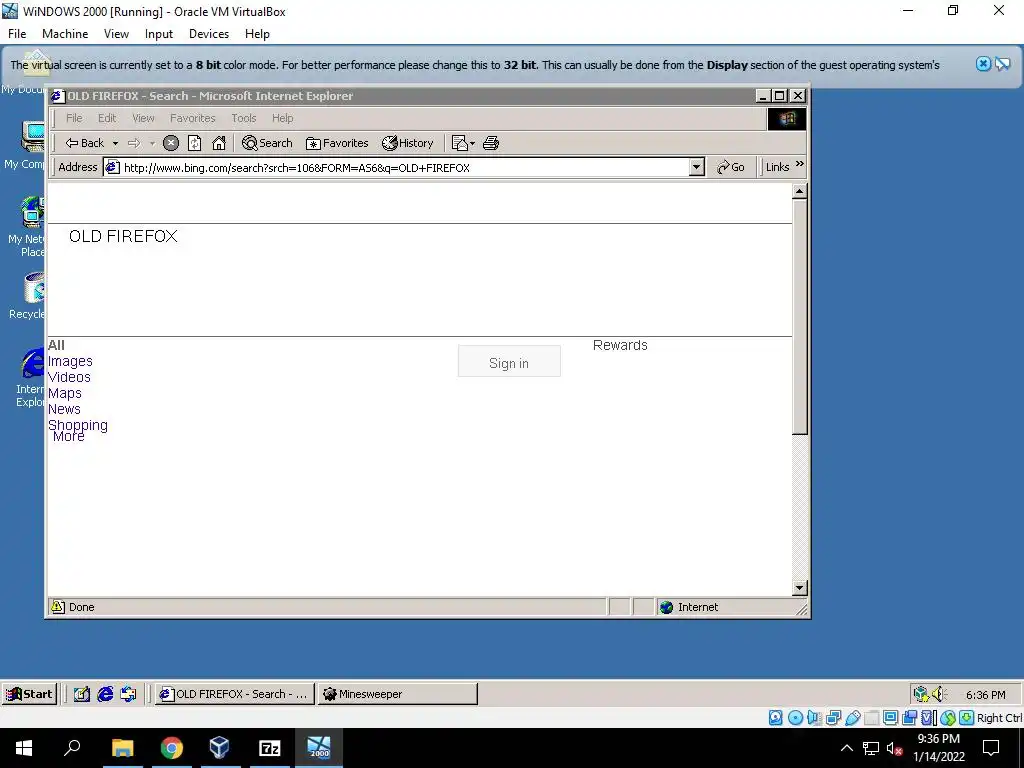
Task: Click VirtualBox Guest Additions tray icon
Action: (x=921, y=694)
